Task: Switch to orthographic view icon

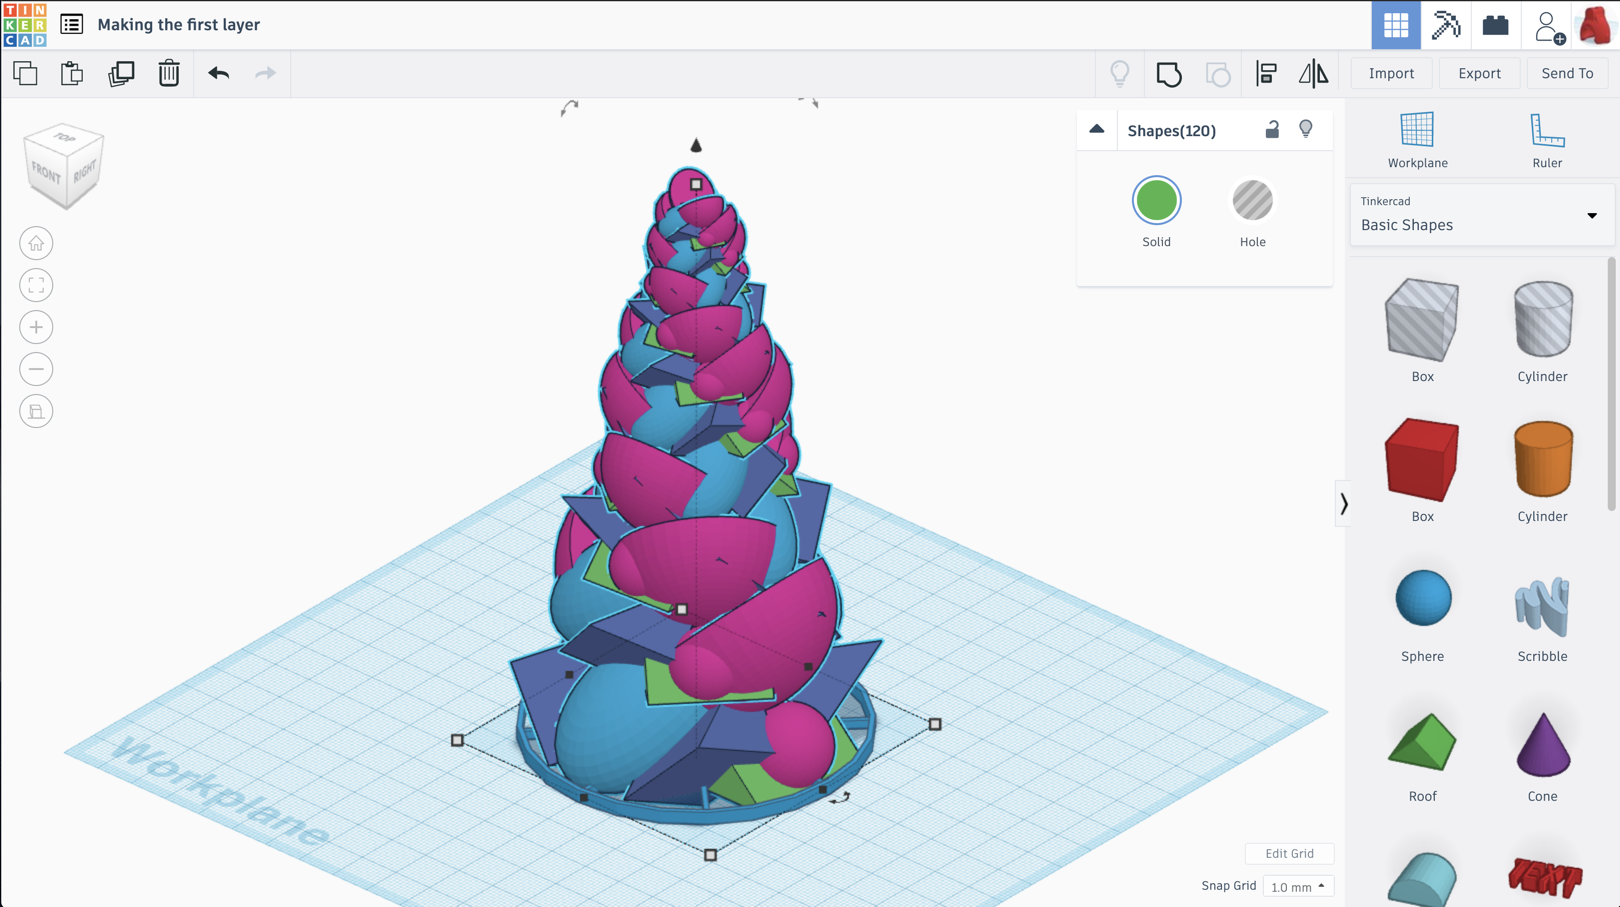Action: click(x=36, y=411)
